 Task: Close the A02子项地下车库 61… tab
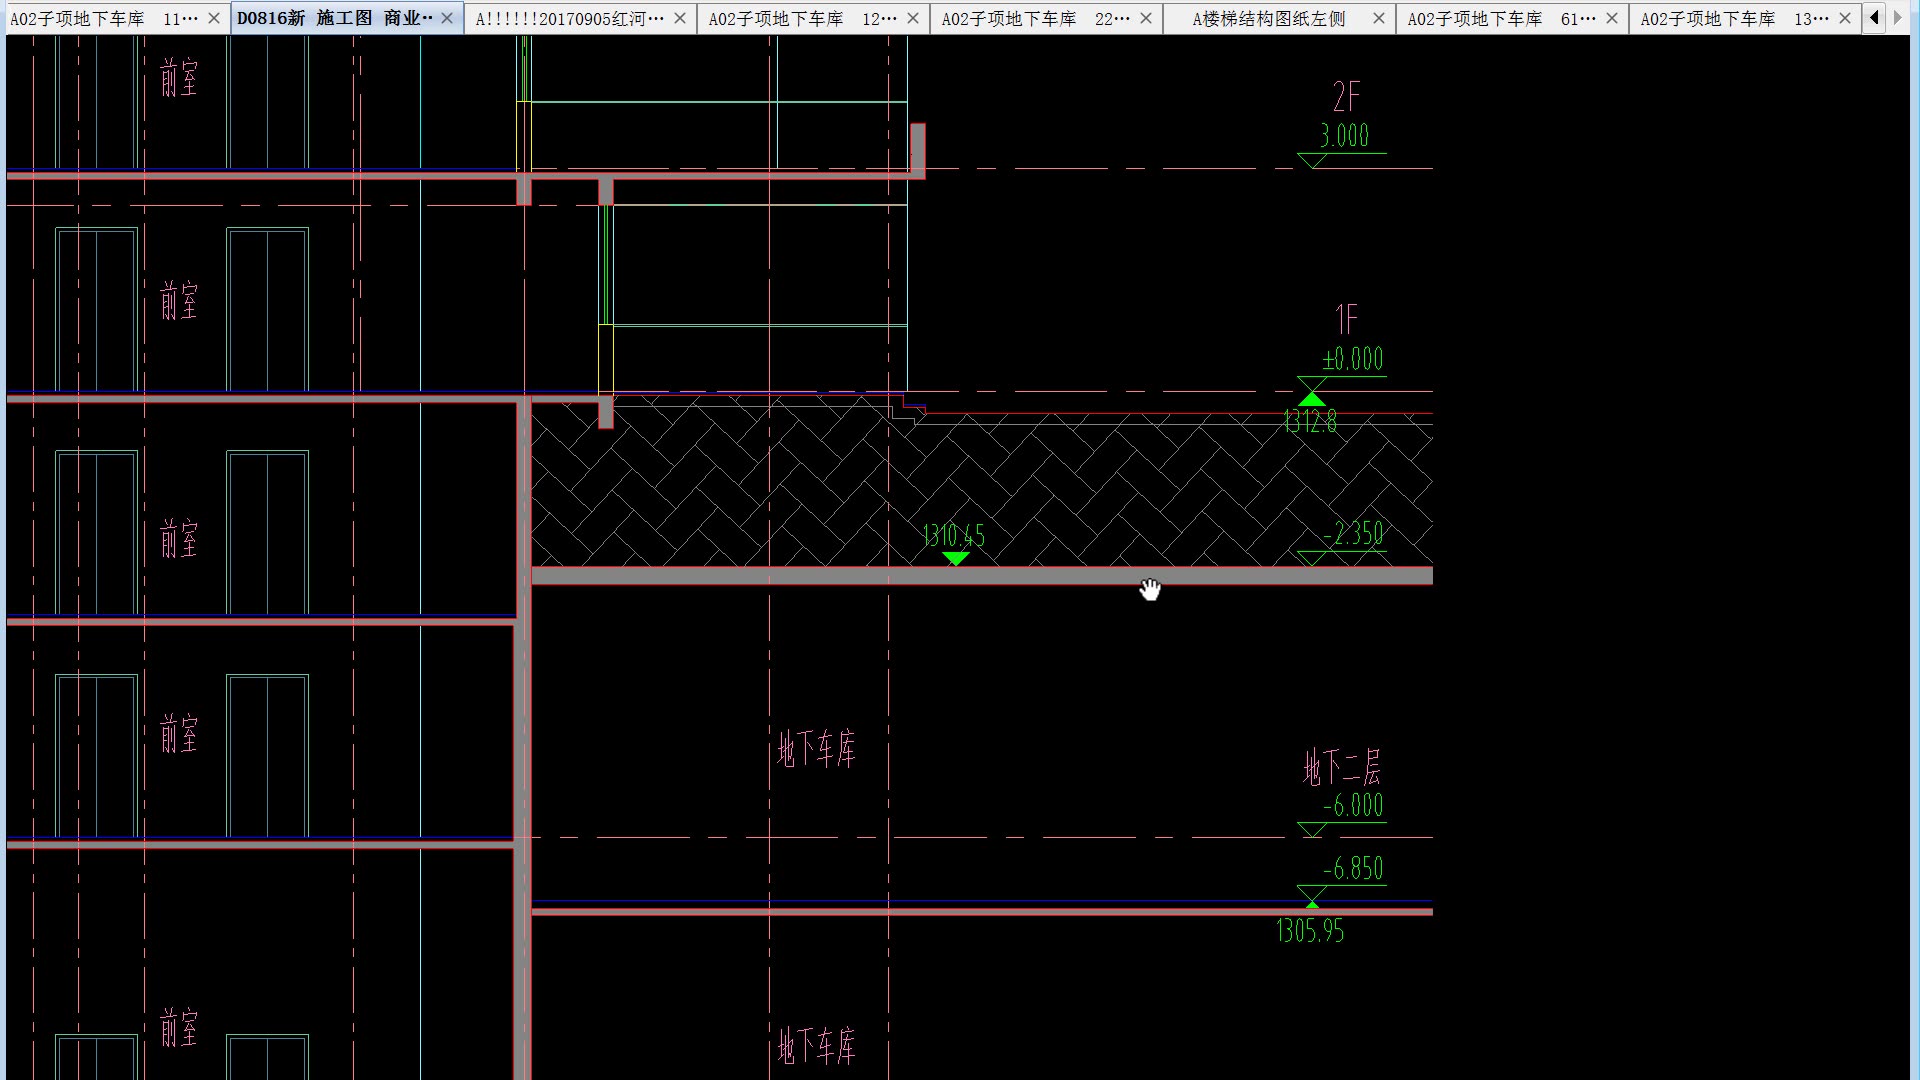click(1612, 18)
